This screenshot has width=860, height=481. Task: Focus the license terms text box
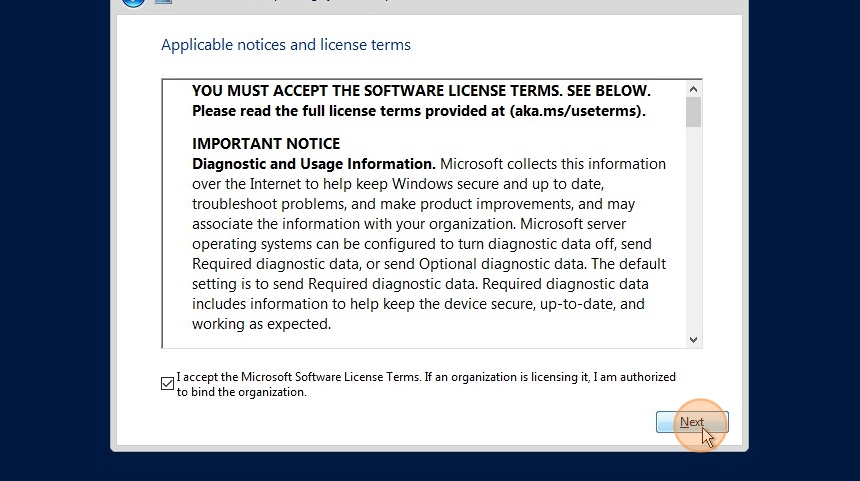pyautogui.click(x=423, y=213)
